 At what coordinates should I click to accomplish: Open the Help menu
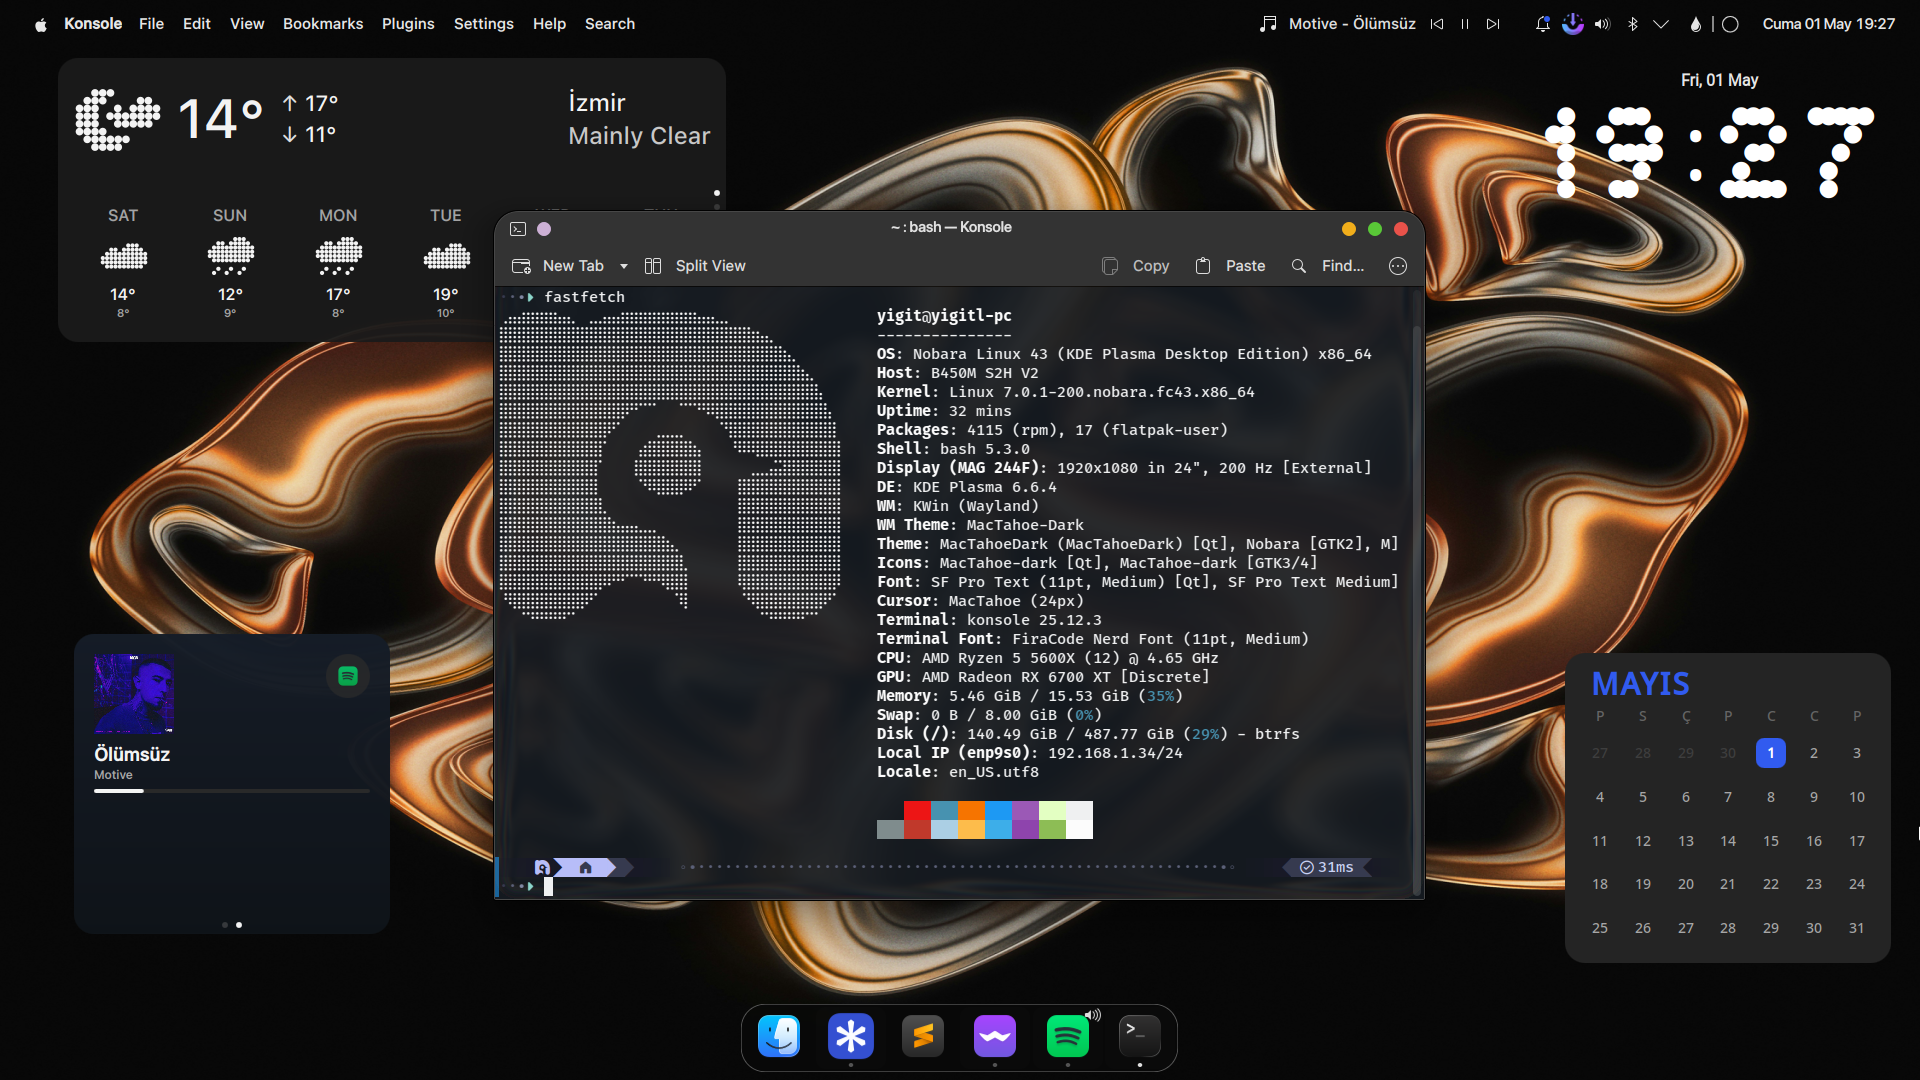coord(549,24)
